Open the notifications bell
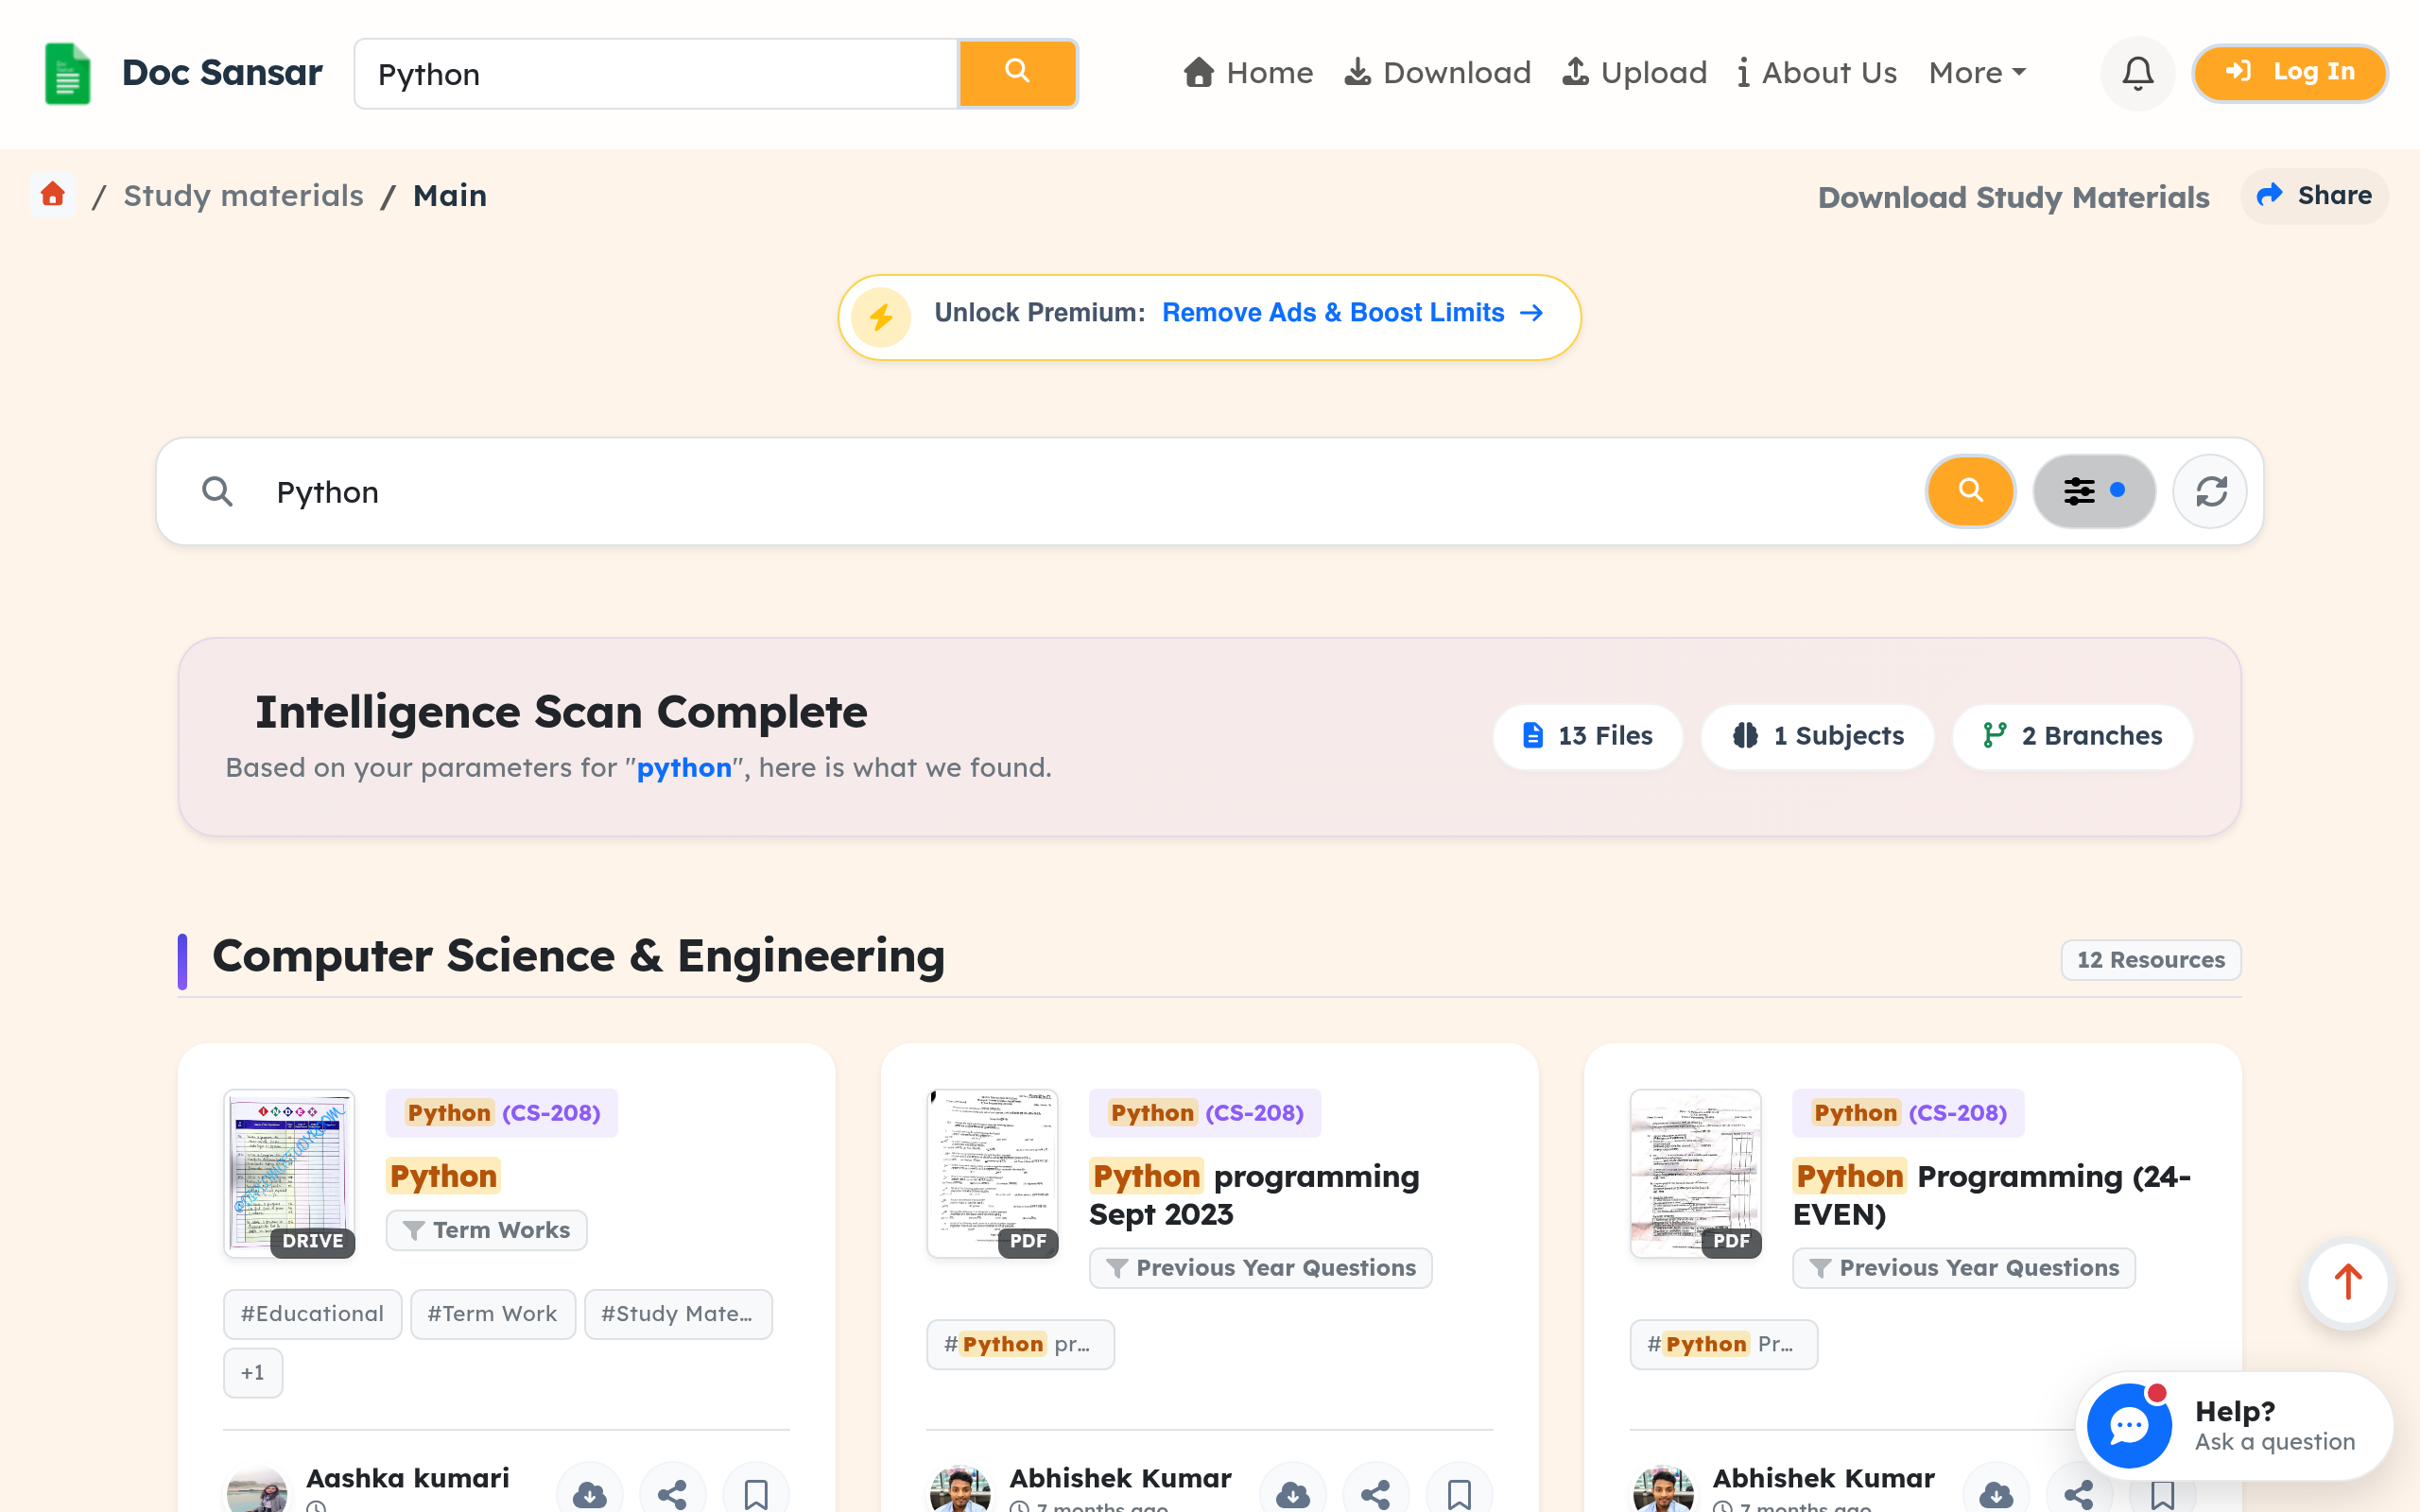2420x1512 pixels. point(2137,73)
